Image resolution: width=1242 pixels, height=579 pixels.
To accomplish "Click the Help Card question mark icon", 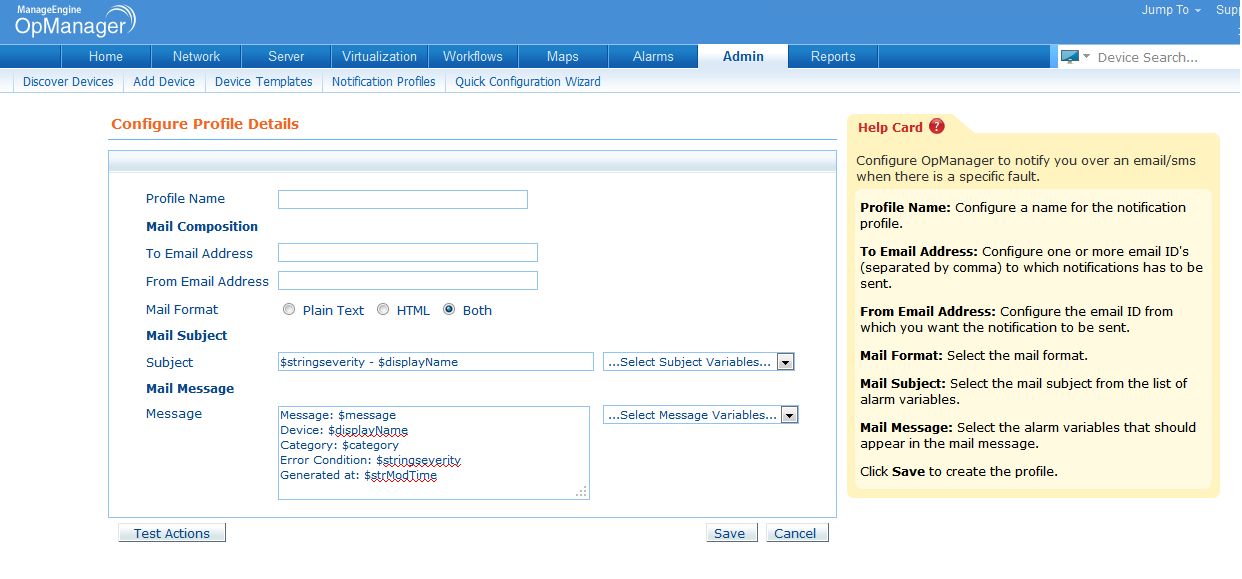I will [x=937, y=126].
